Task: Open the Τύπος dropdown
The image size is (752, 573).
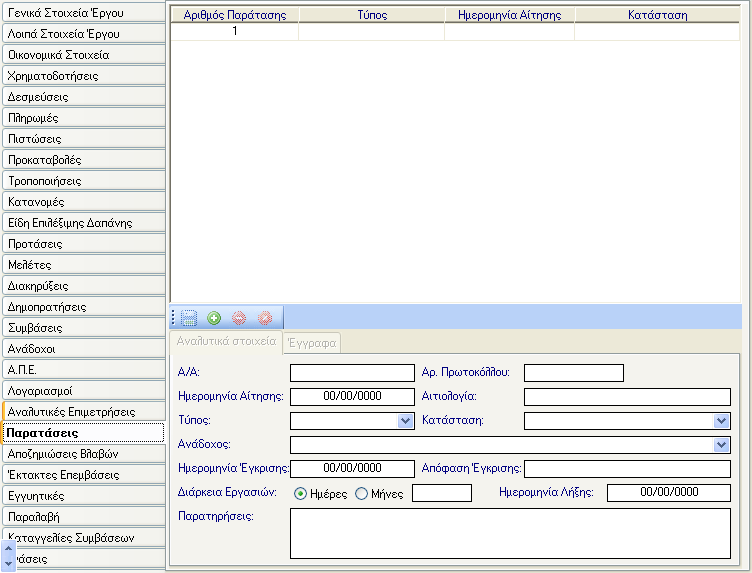Action: (x=405, y=421)
